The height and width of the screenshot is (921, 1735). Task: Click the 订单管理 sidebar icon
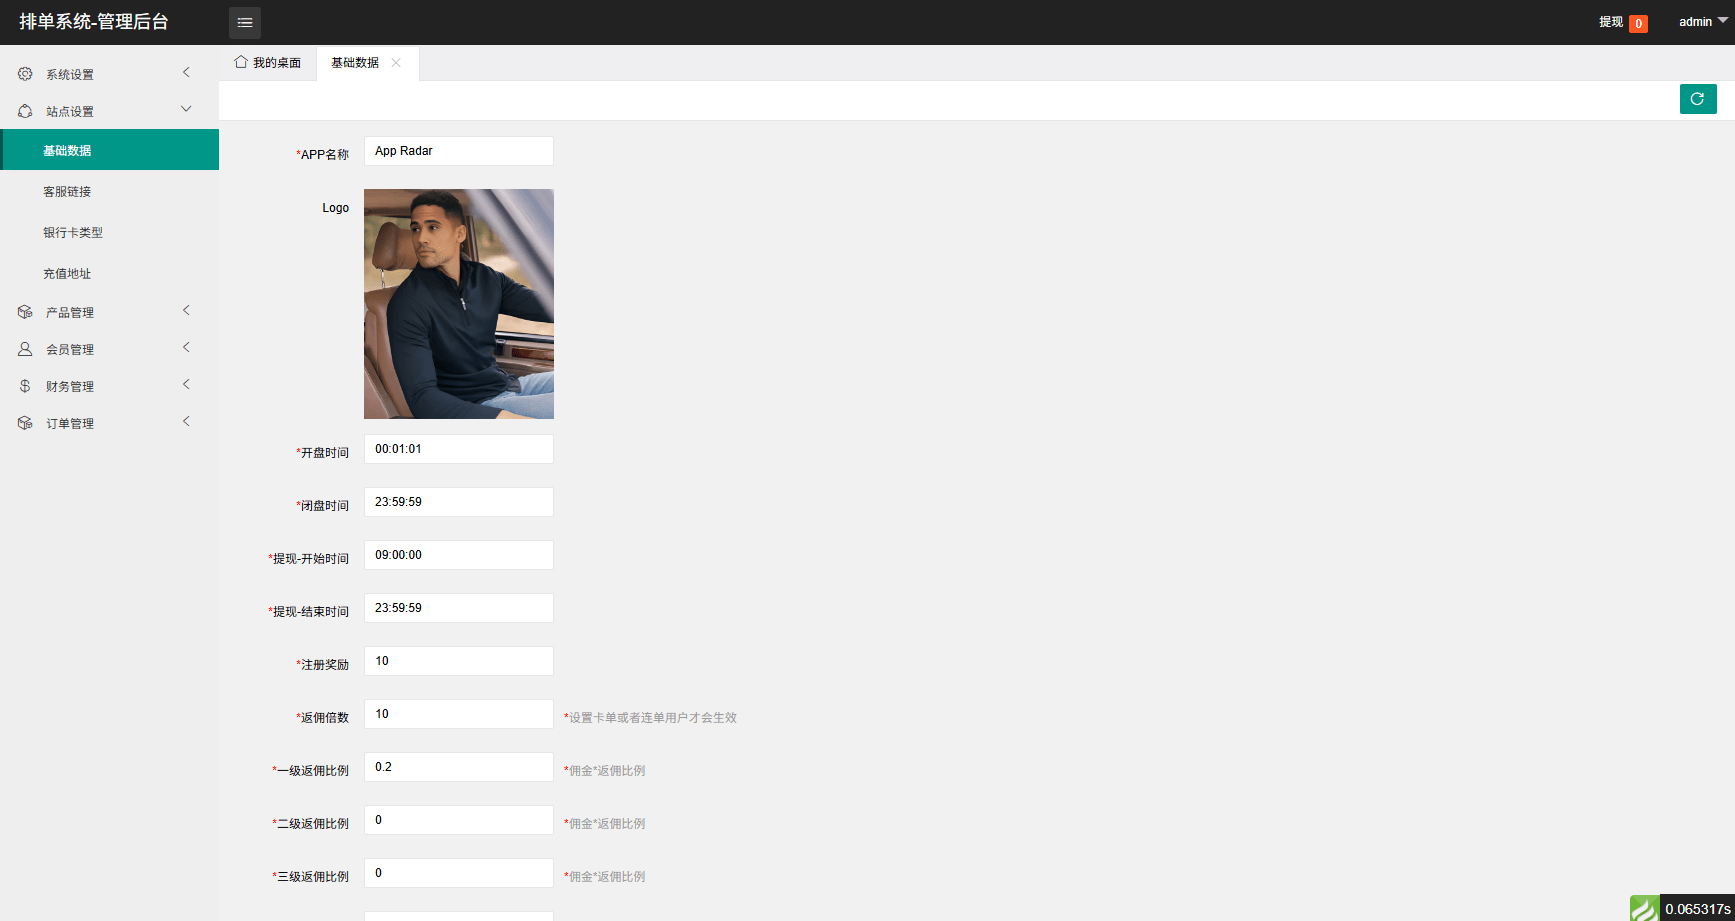click(25, 423)
